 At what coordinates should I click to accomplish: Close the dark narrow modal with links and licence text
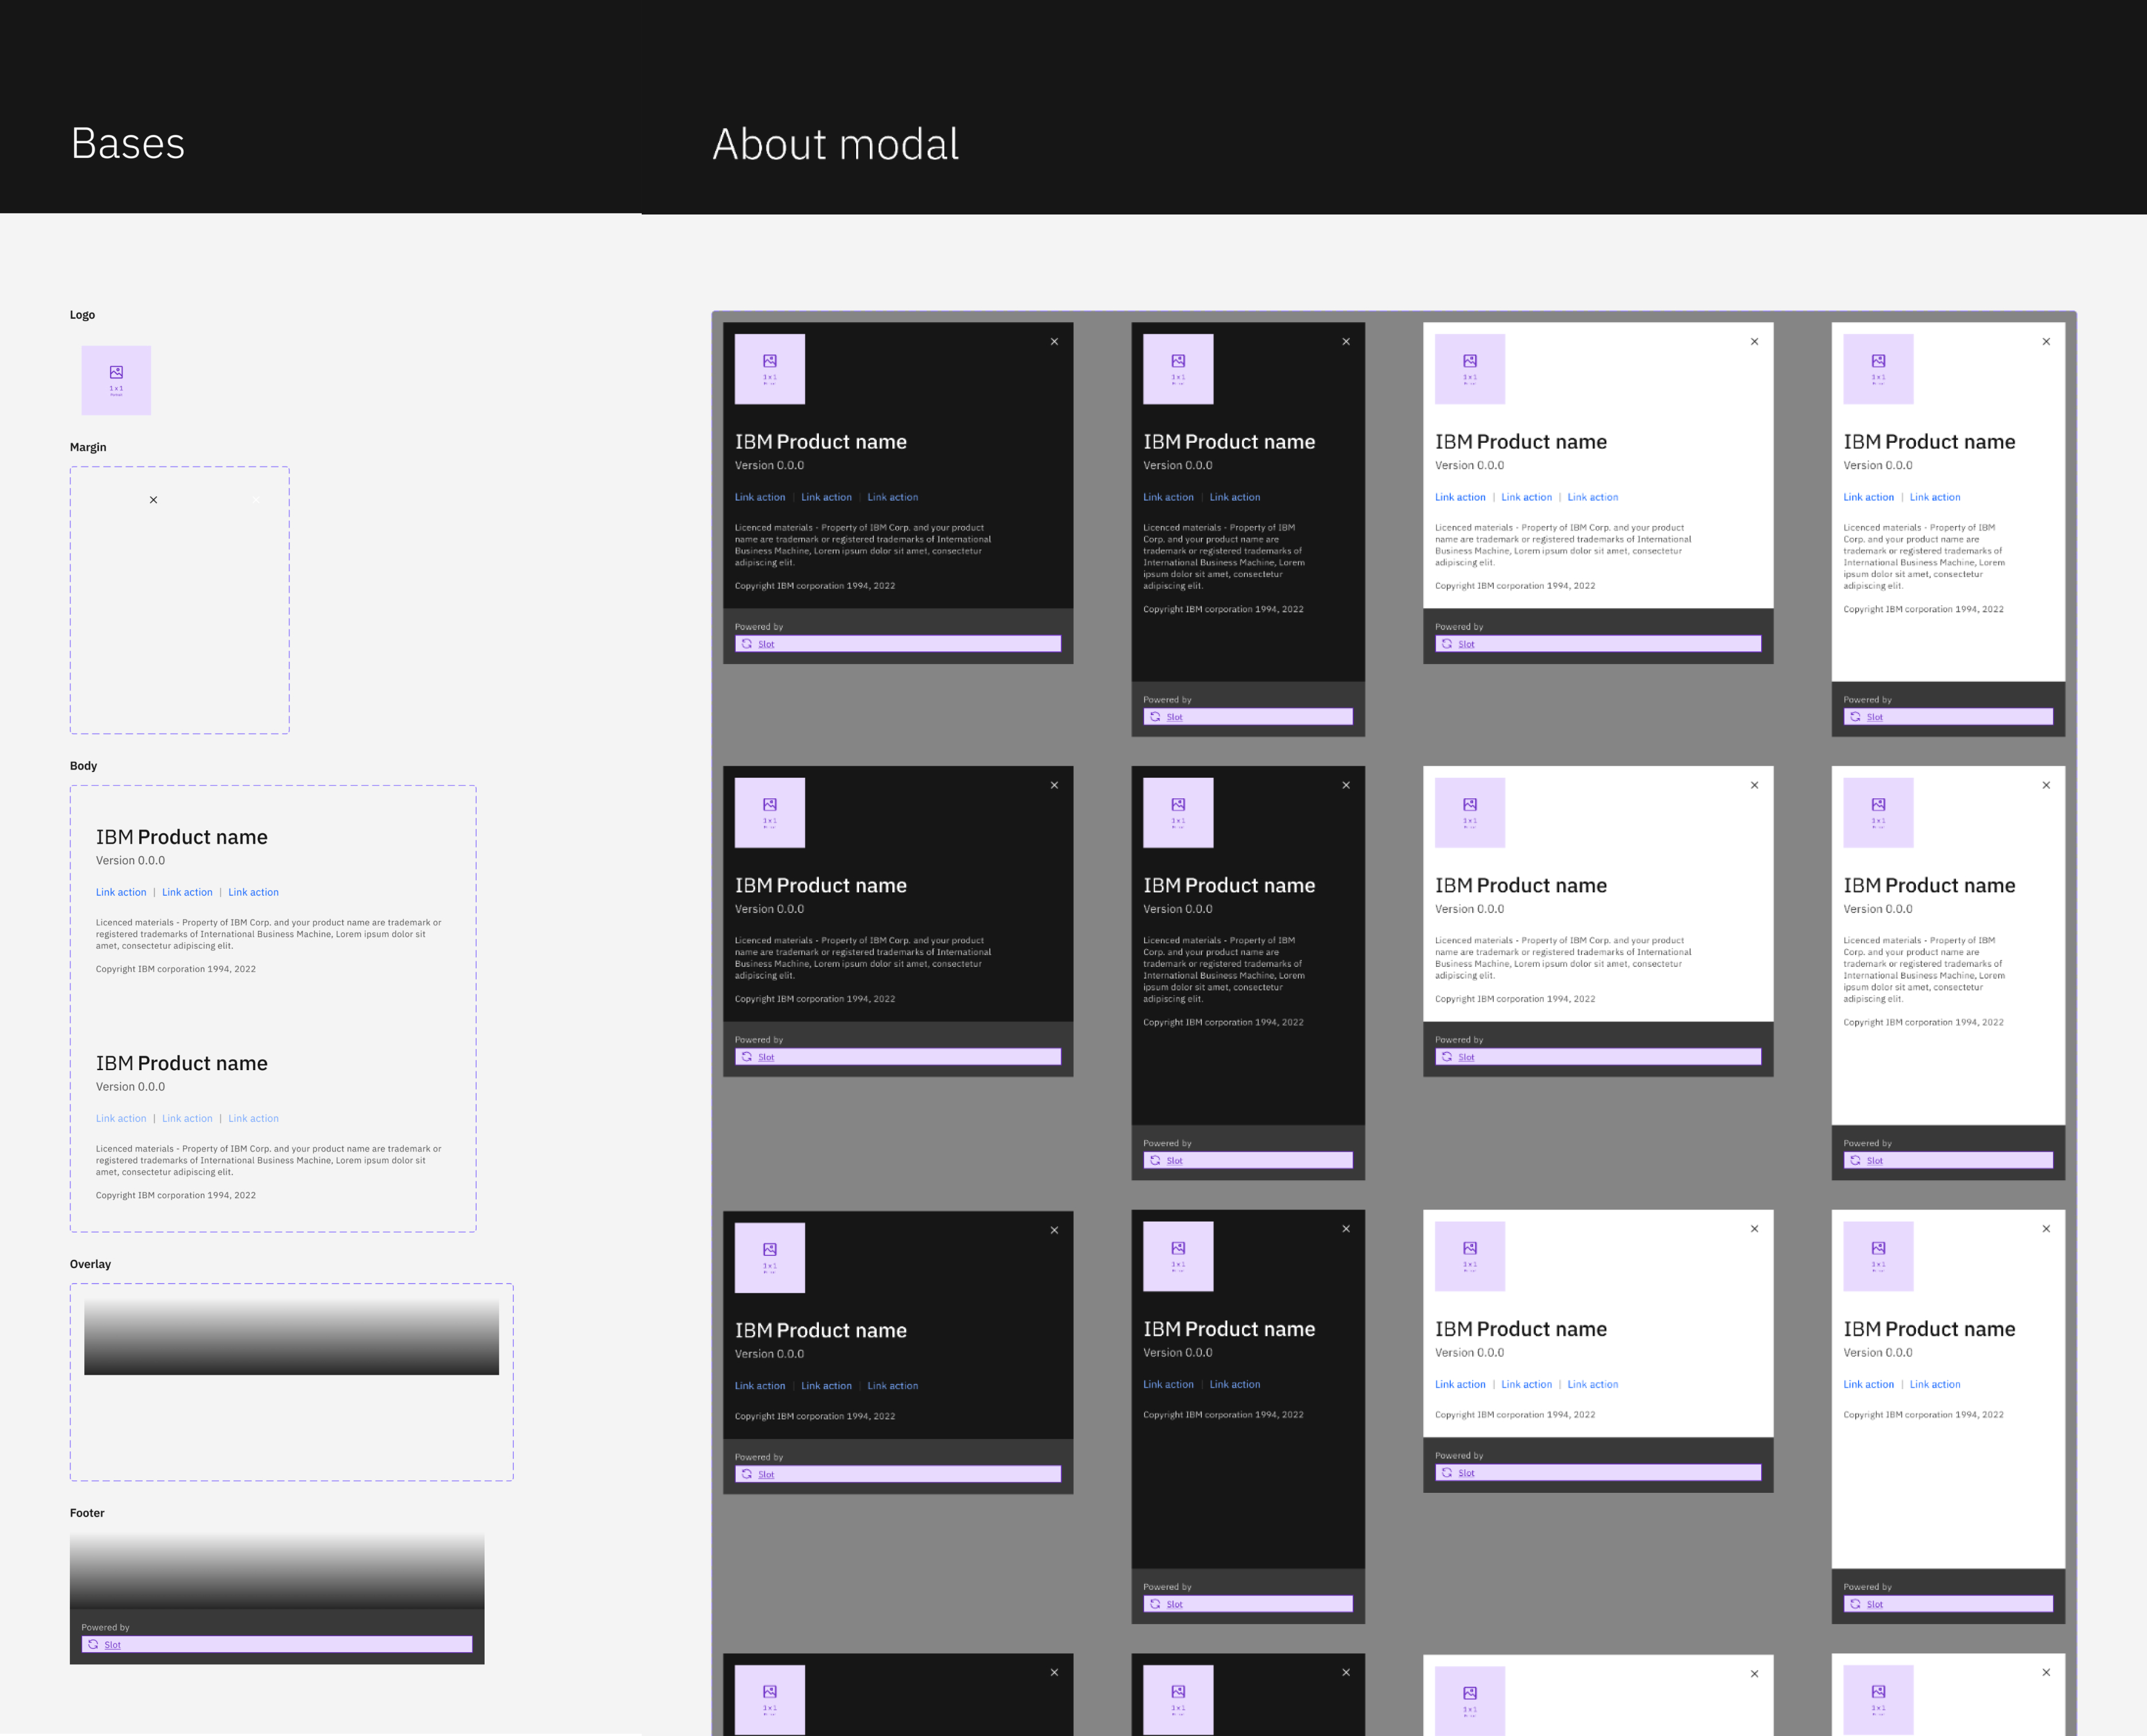1346,342
